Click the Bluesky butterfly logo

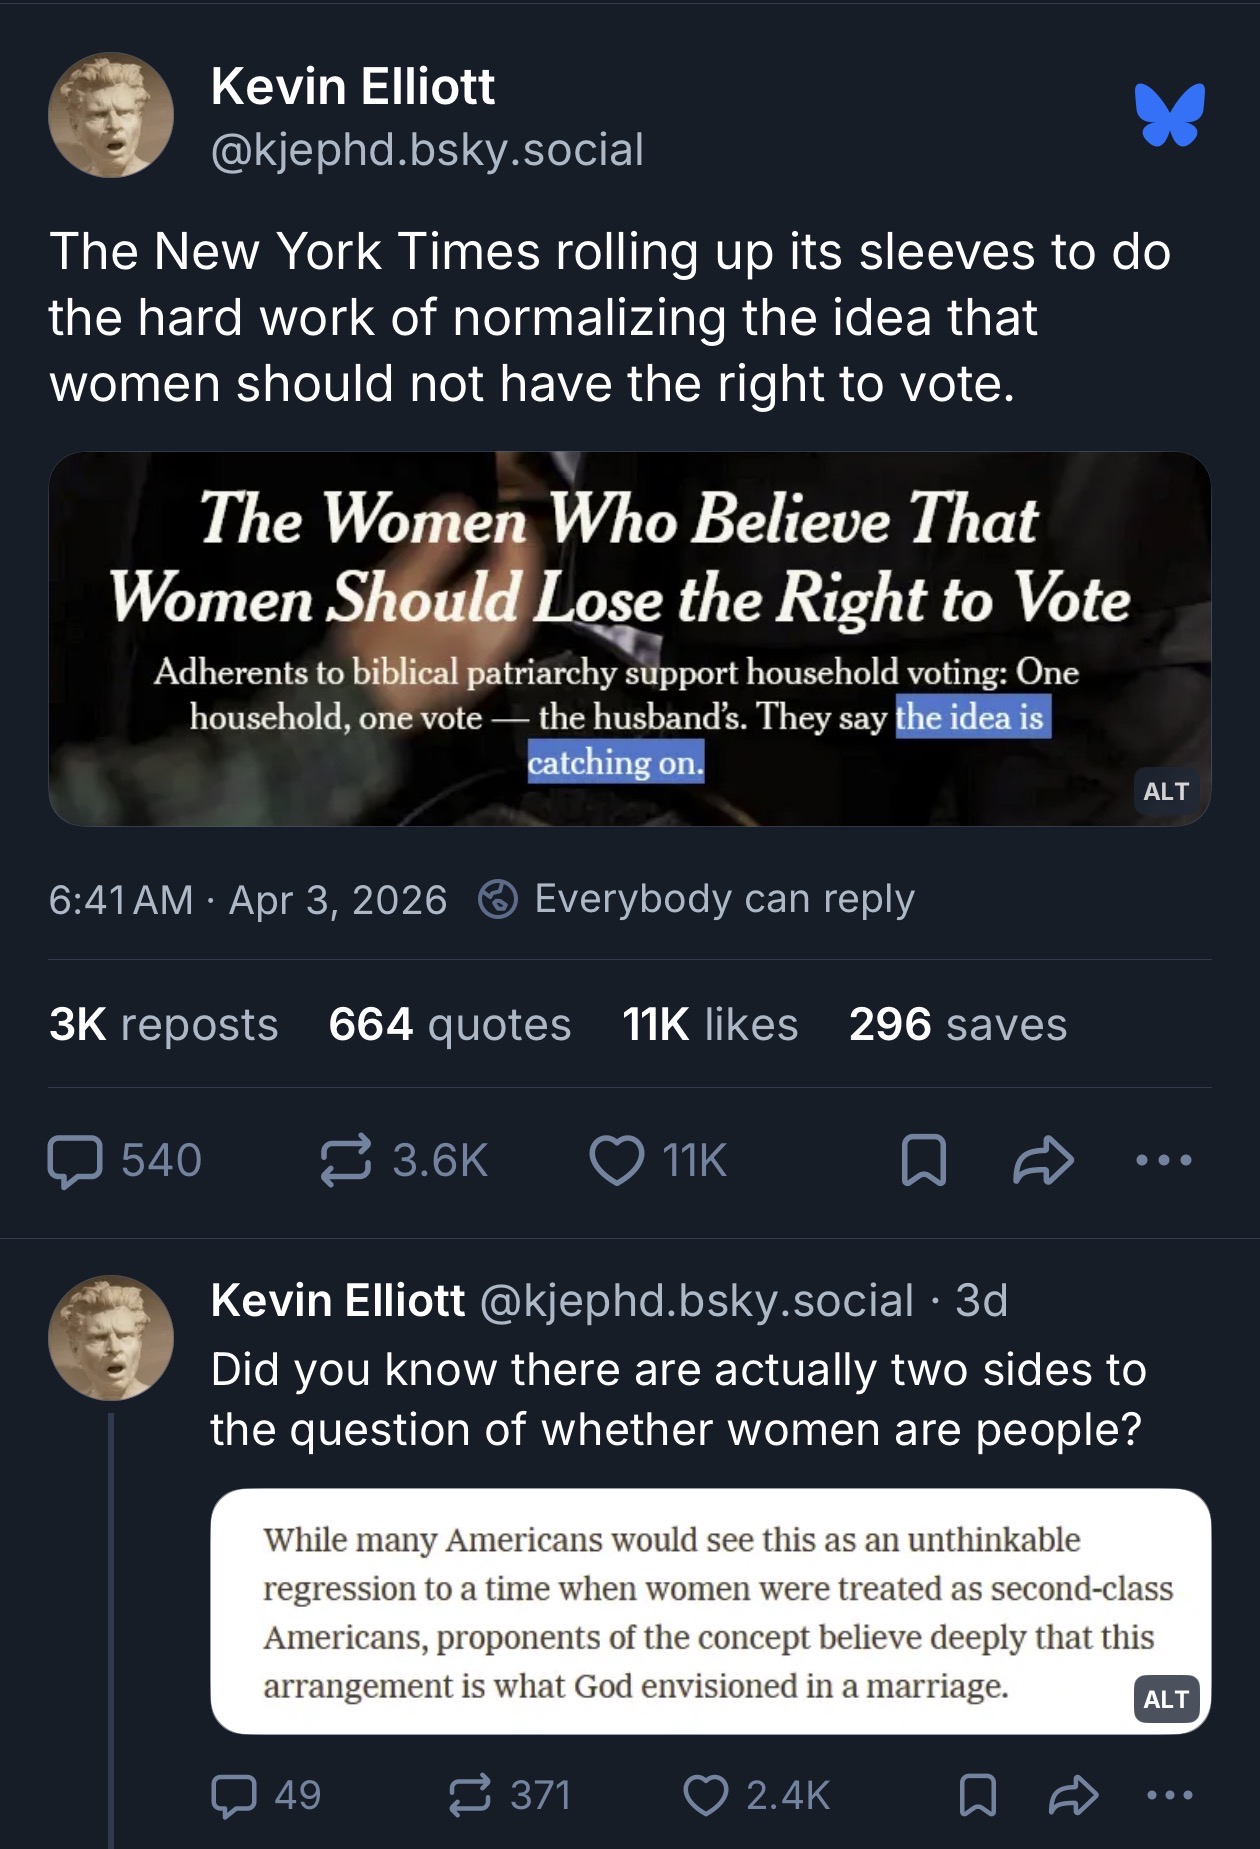1169,115
